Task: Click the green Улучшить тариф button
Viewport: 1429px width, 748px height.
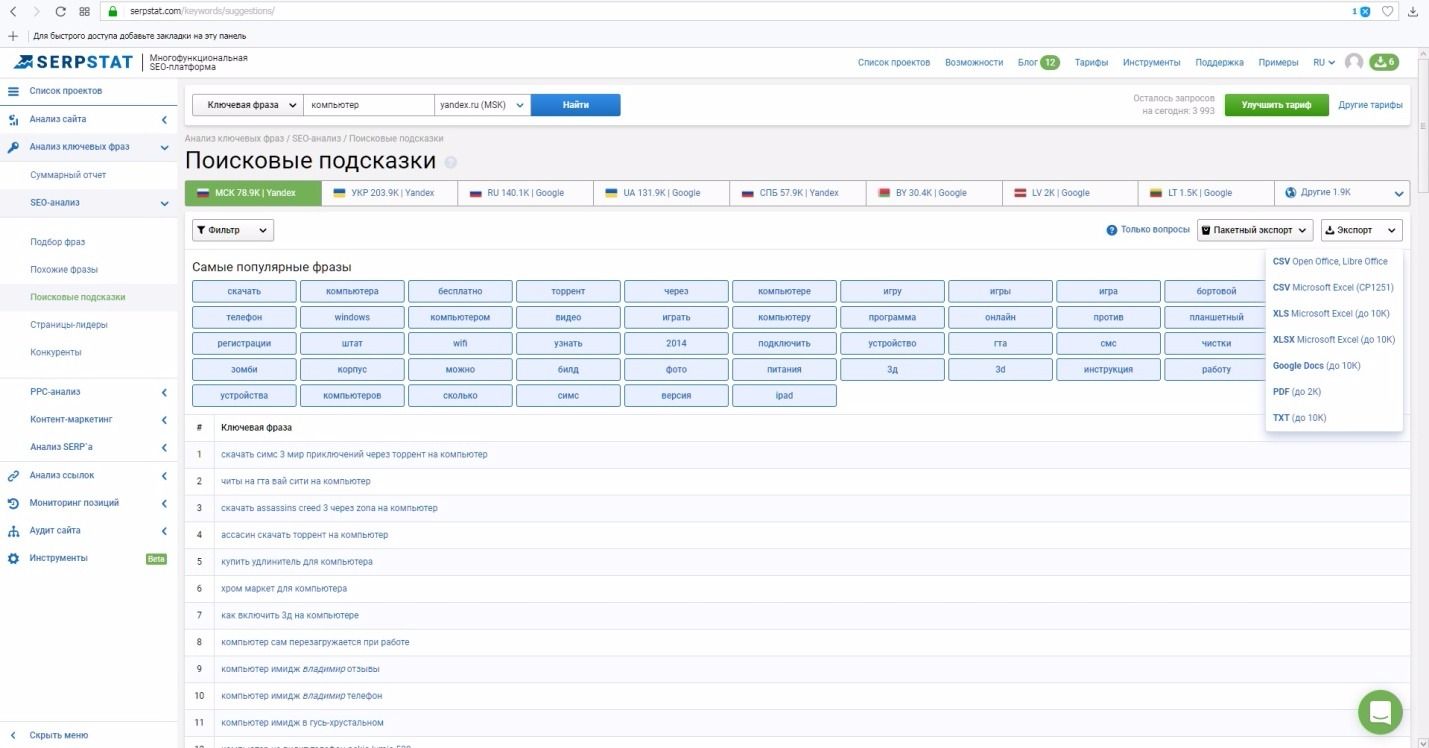Action: point(1276,105)
